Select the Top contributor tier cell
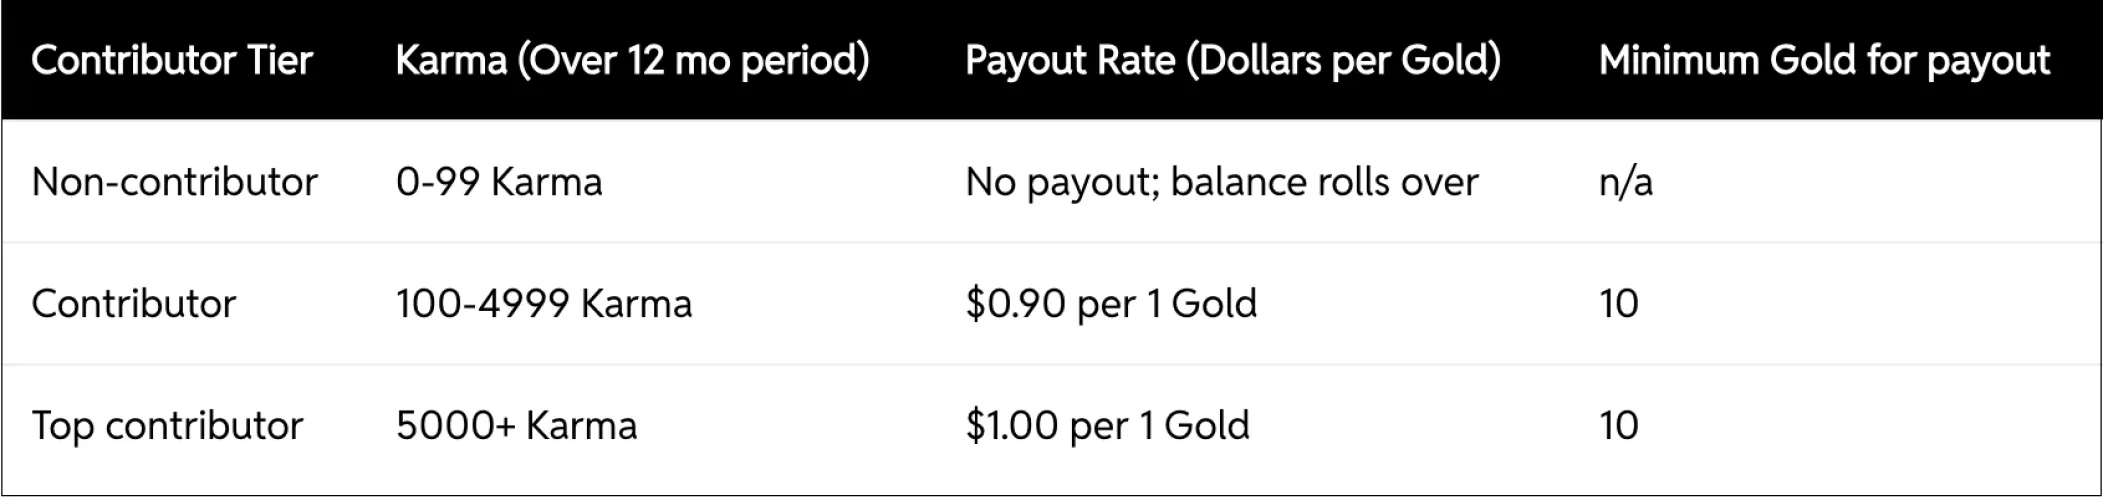Screen dimensions: 2103x500 coord(167,426)
